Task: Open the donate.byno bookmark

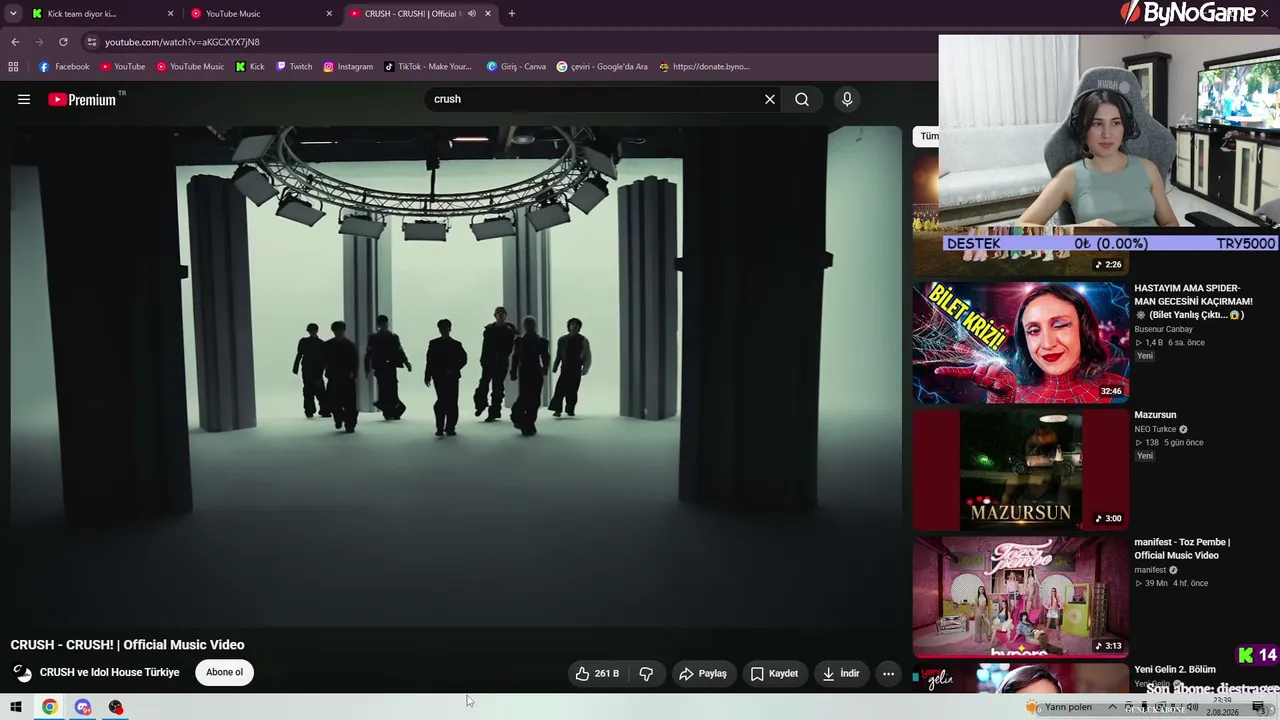Action: point(704,67)
